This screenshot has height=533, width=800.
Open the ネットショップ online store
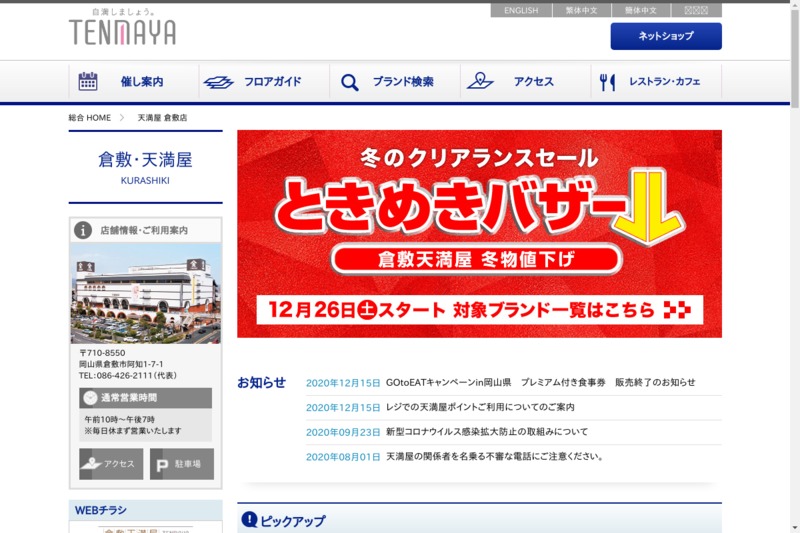click(665, 37)
